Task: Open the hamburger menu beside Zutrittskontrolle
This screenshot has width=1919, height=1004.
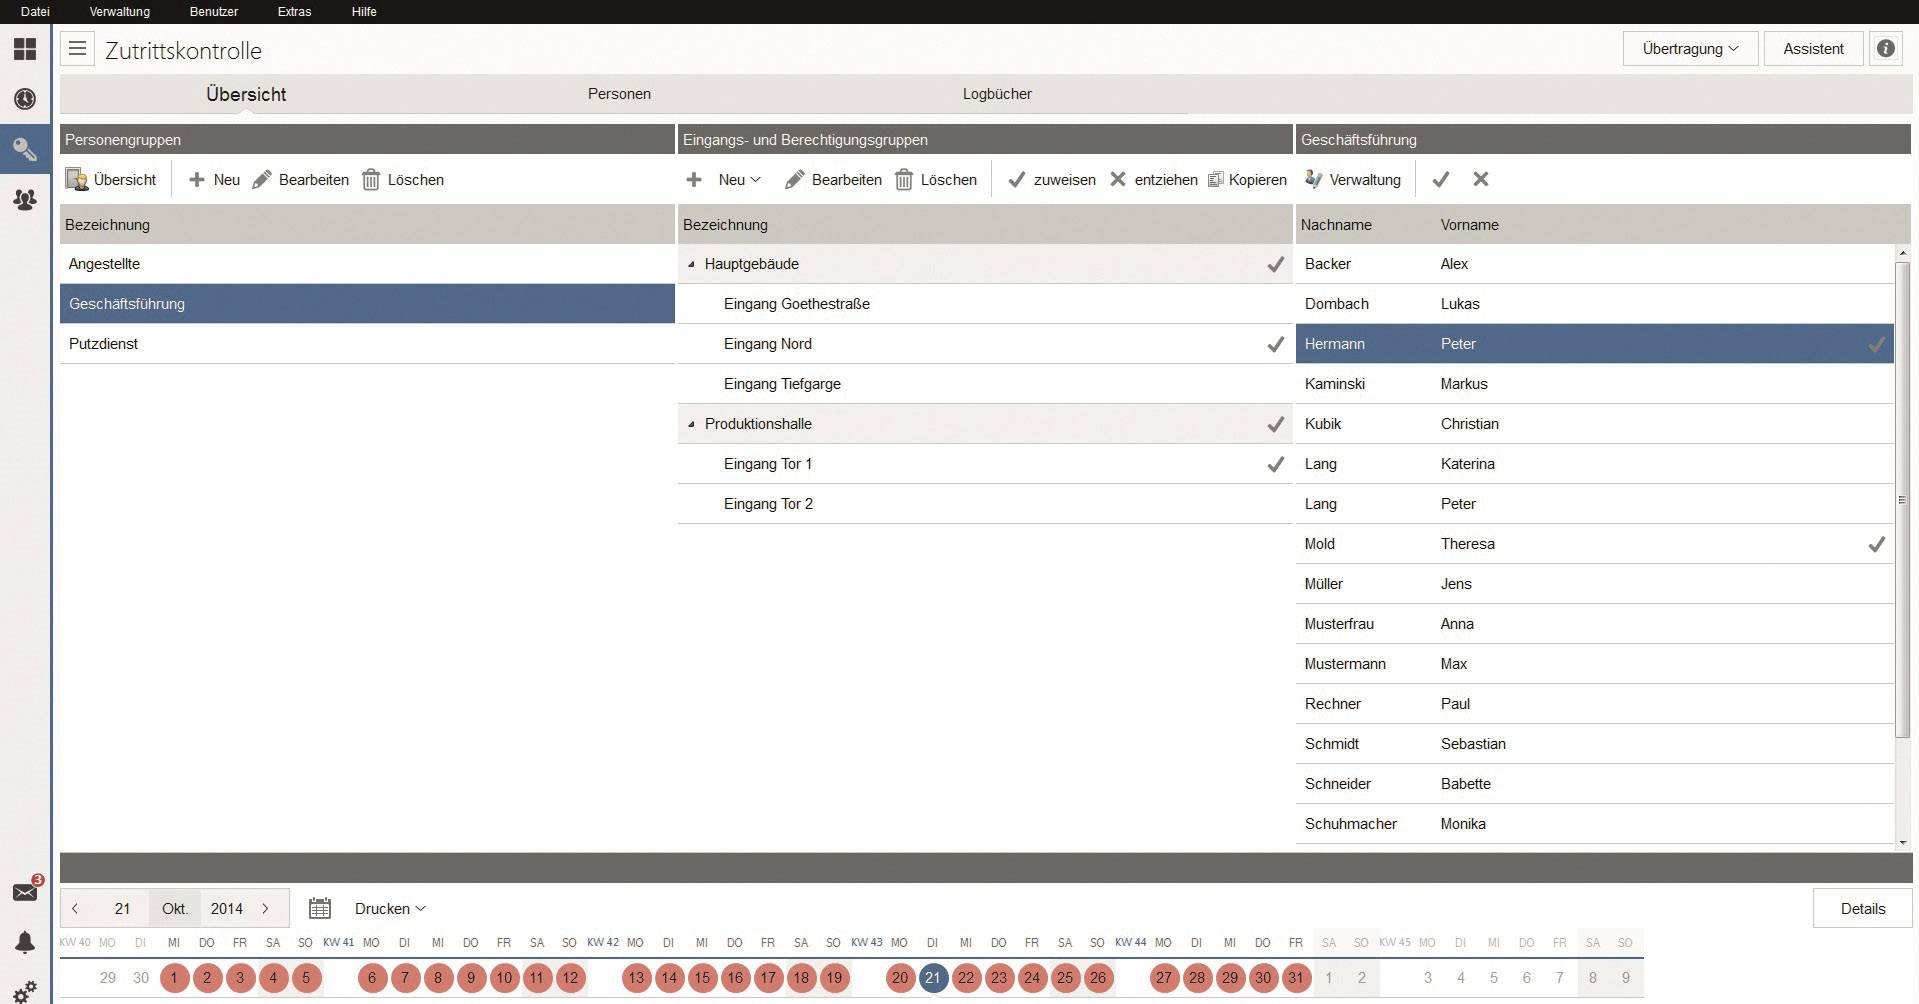Action: [x=77, y=48]
